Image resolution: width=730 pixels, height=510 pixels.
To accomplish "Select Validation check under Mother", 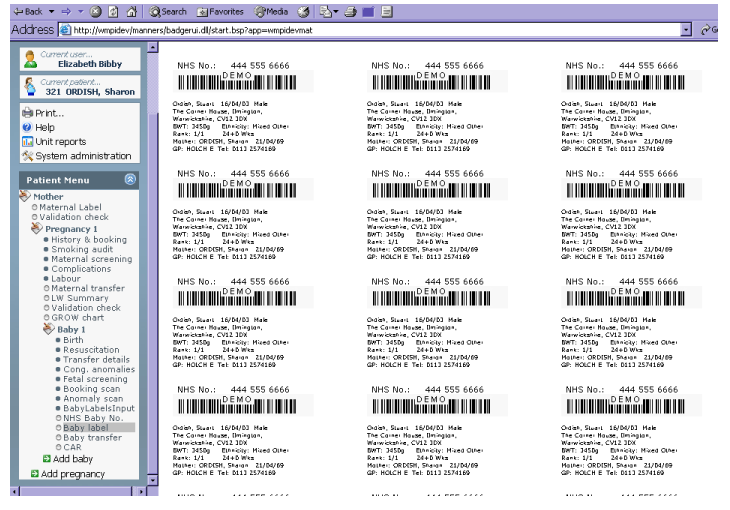I will 74,217.
